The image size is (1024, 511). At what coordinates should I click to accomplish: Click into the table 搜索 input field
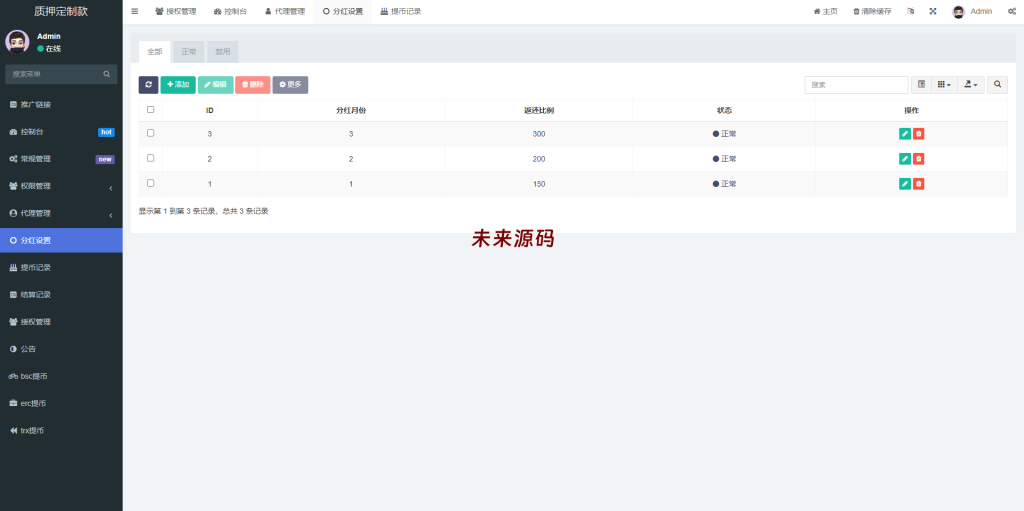(x=856, y=85)
